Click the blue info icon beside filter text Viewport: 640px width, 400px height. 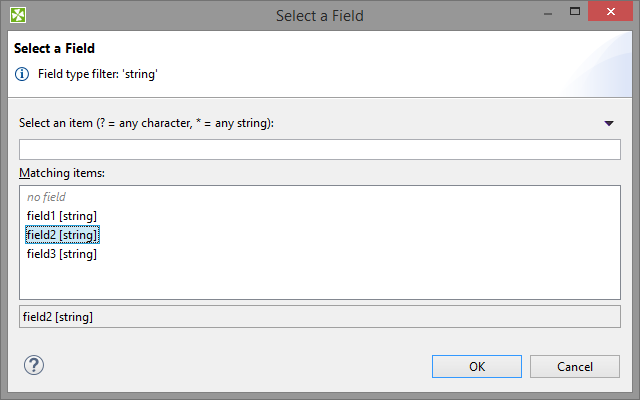pos(21,73)
